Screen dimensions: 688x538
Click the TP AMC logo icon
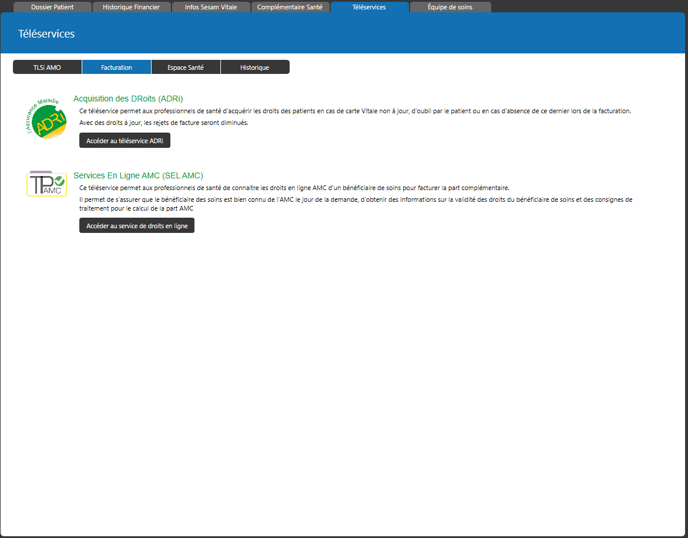coord(46,183)
